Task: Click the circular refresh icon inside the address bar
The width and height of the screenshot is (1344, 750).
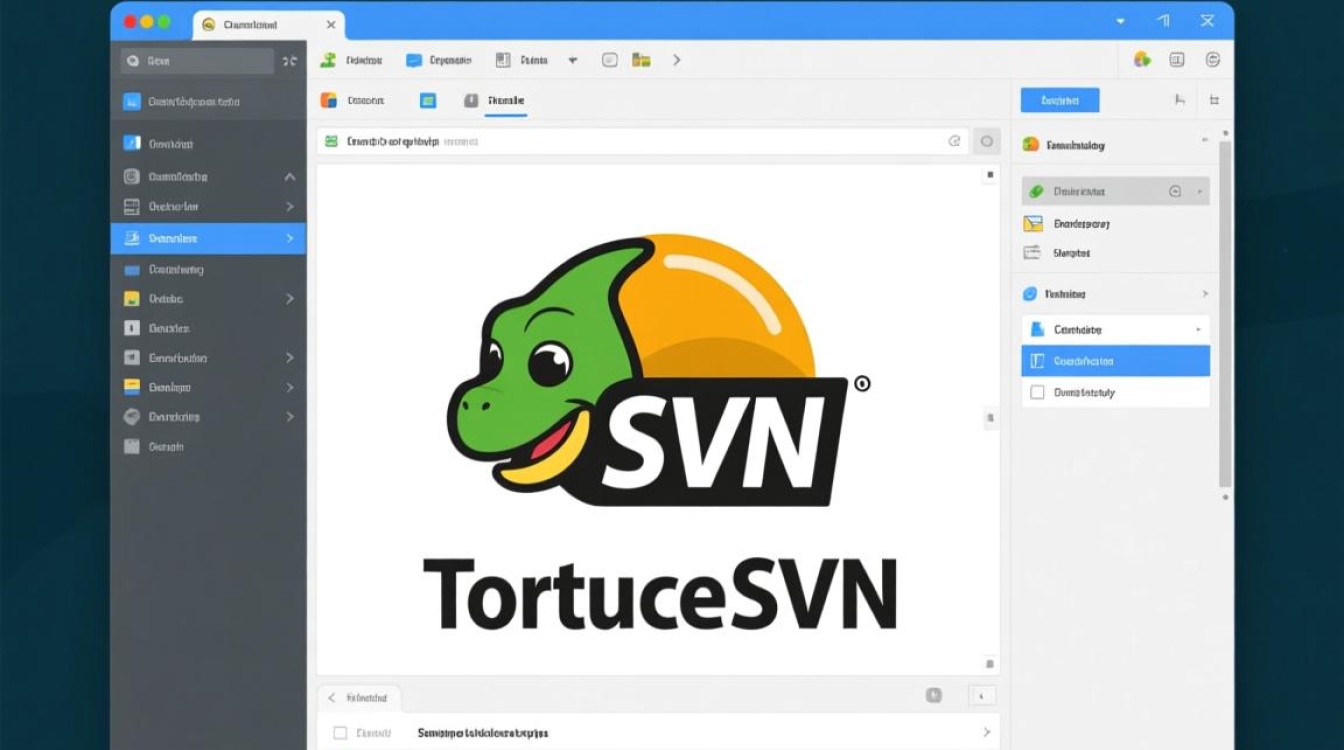Action: 954,141
